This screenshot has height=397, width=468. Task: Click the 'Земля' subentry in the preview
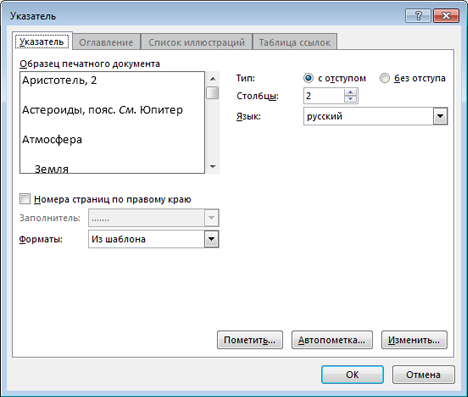(52, 169)
